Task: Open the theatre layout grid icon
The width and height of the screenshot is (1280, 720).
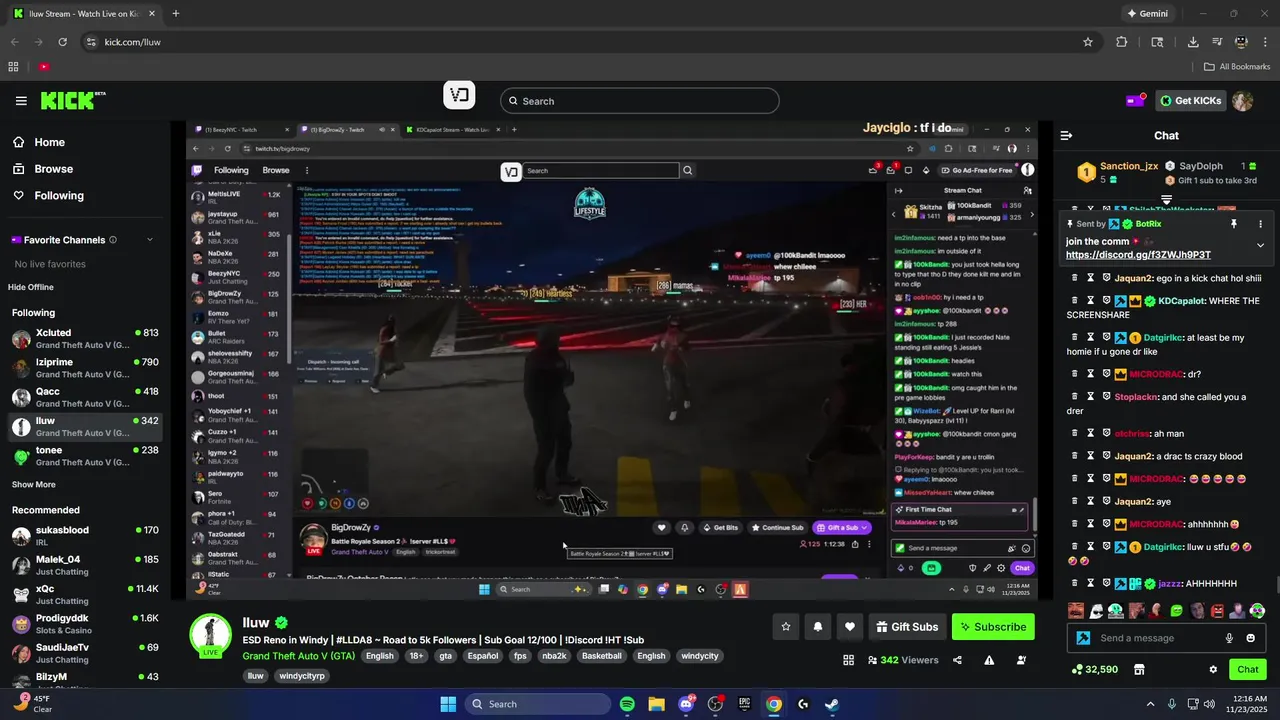Action: (849, 660)
